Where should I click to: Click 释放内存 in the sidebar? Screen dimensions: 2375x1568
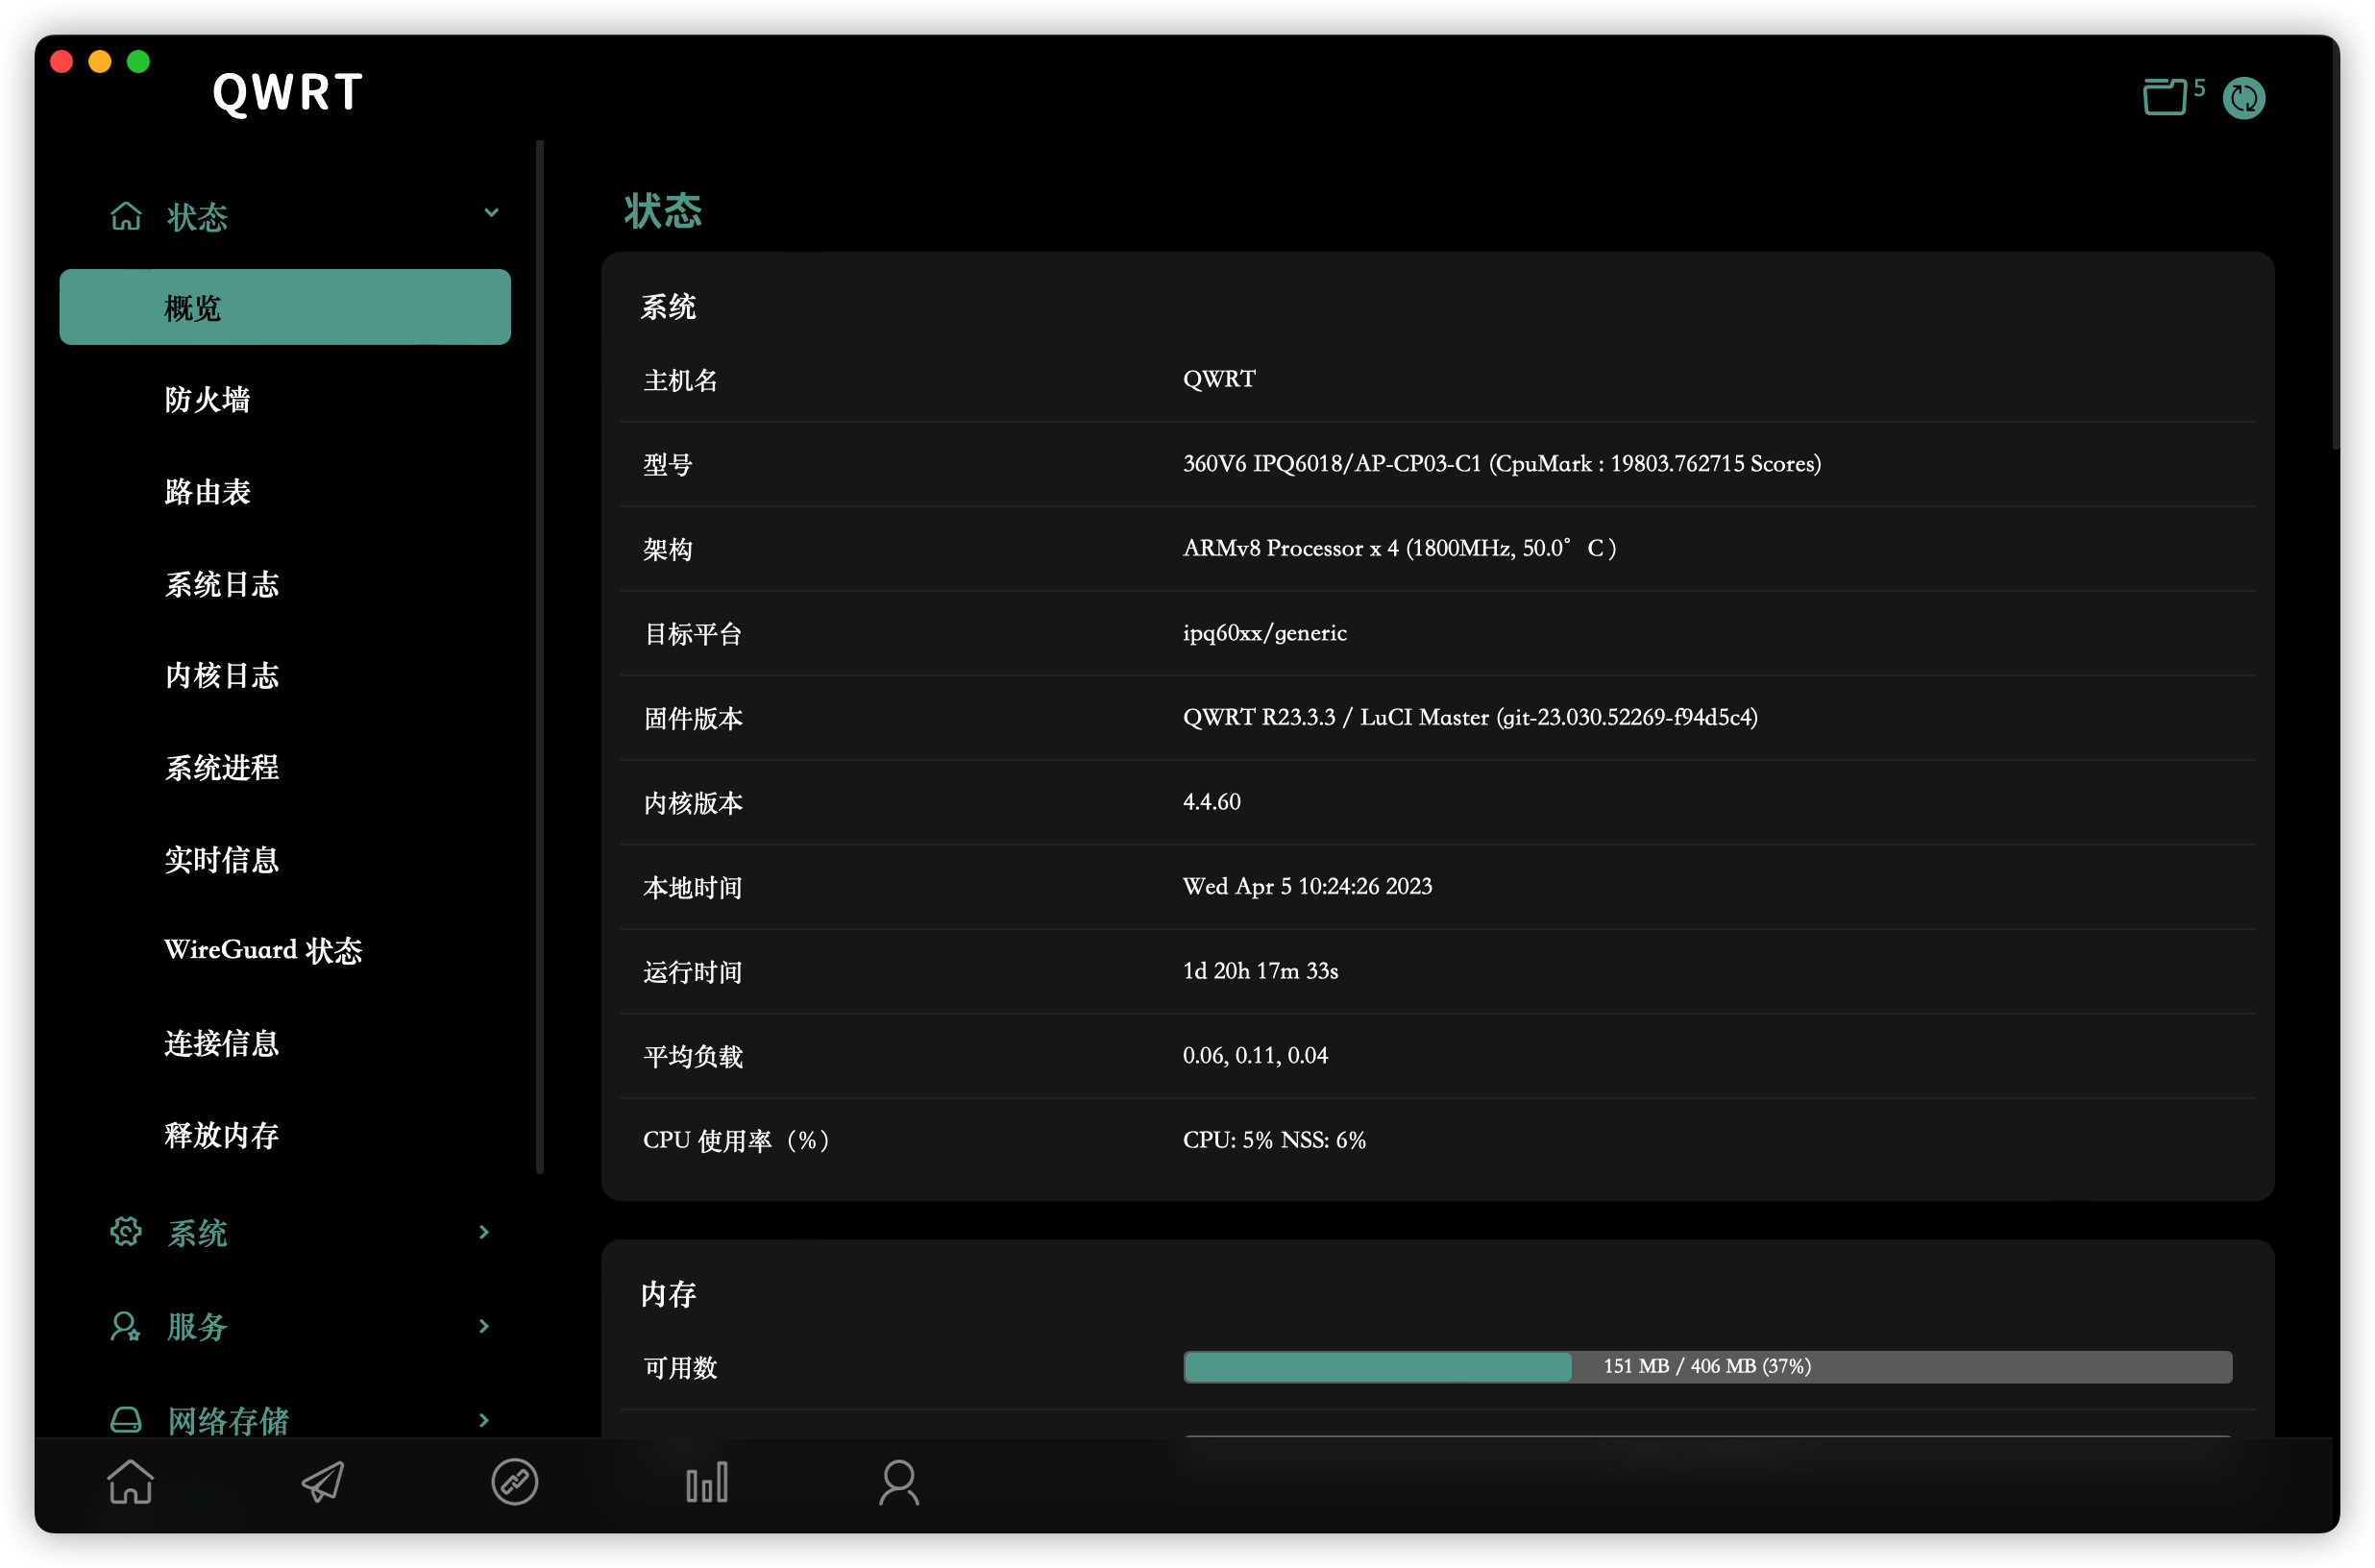[222, 1135]
